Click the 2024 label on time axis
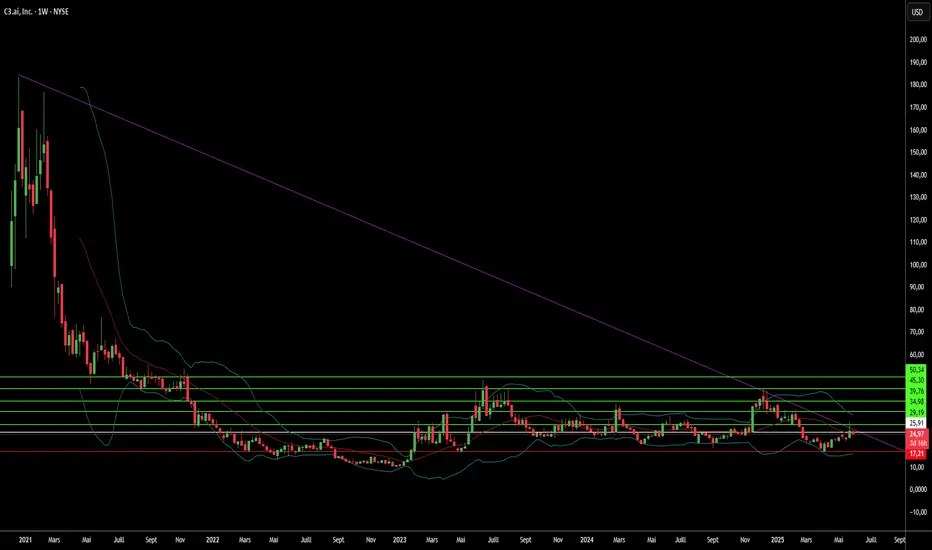The image size is (932, 550). pyautogui.click(x=587, y=540)
